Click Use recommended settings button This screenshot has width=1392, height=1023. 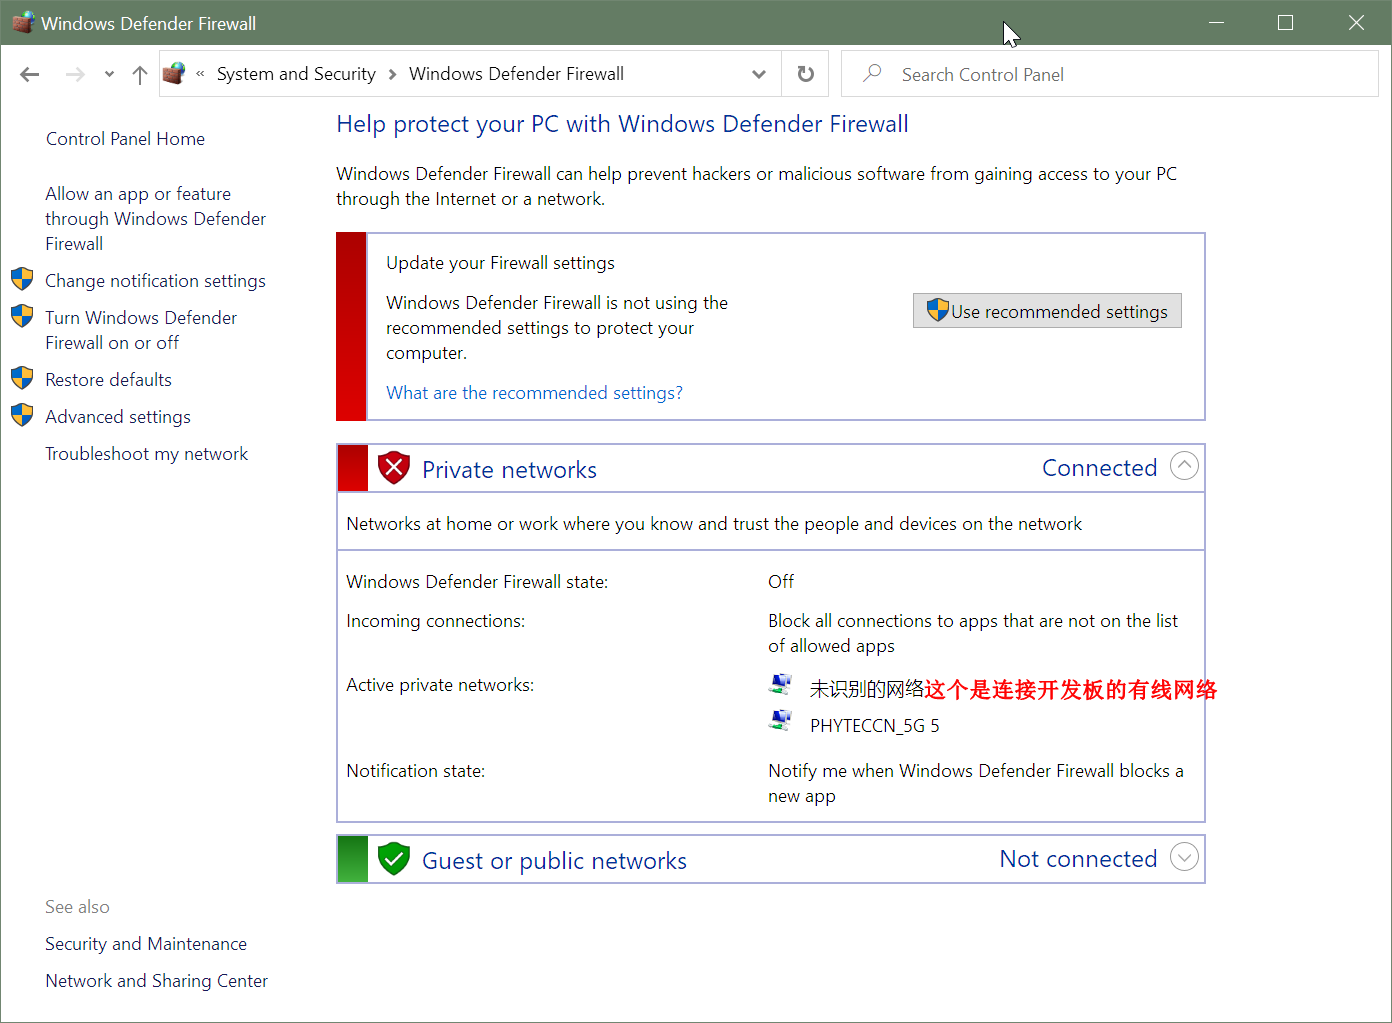click(1047, 311)
